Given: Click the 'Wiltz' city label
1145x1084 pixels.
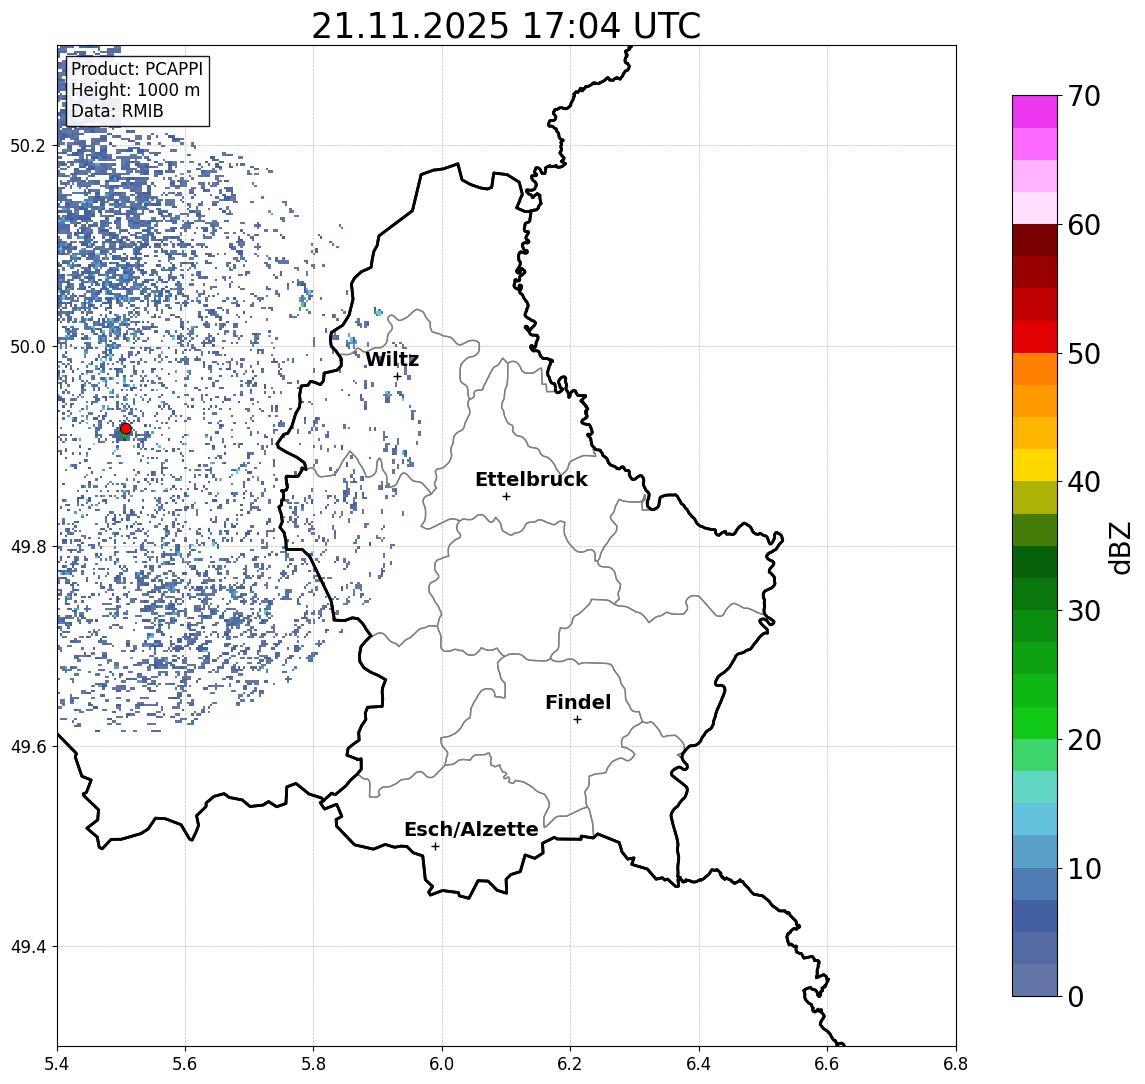Looking at the screenshot, I should (392, 359).
